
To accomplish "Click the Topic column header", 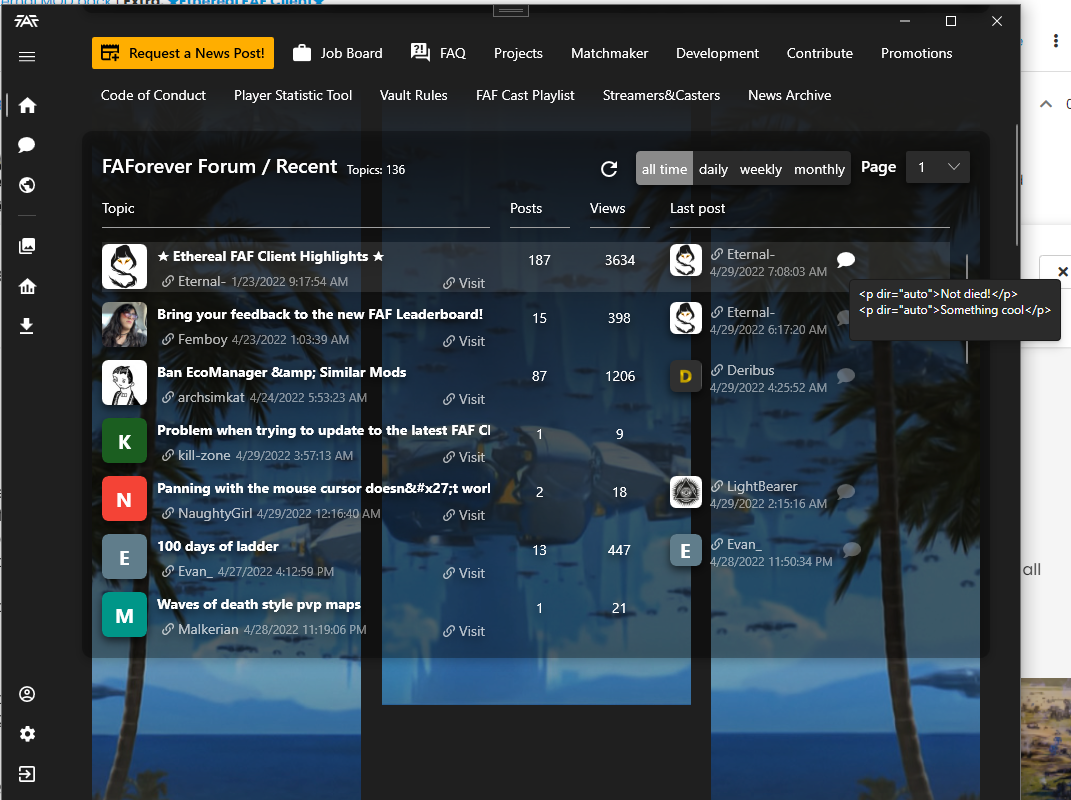I will coord(118,208).
